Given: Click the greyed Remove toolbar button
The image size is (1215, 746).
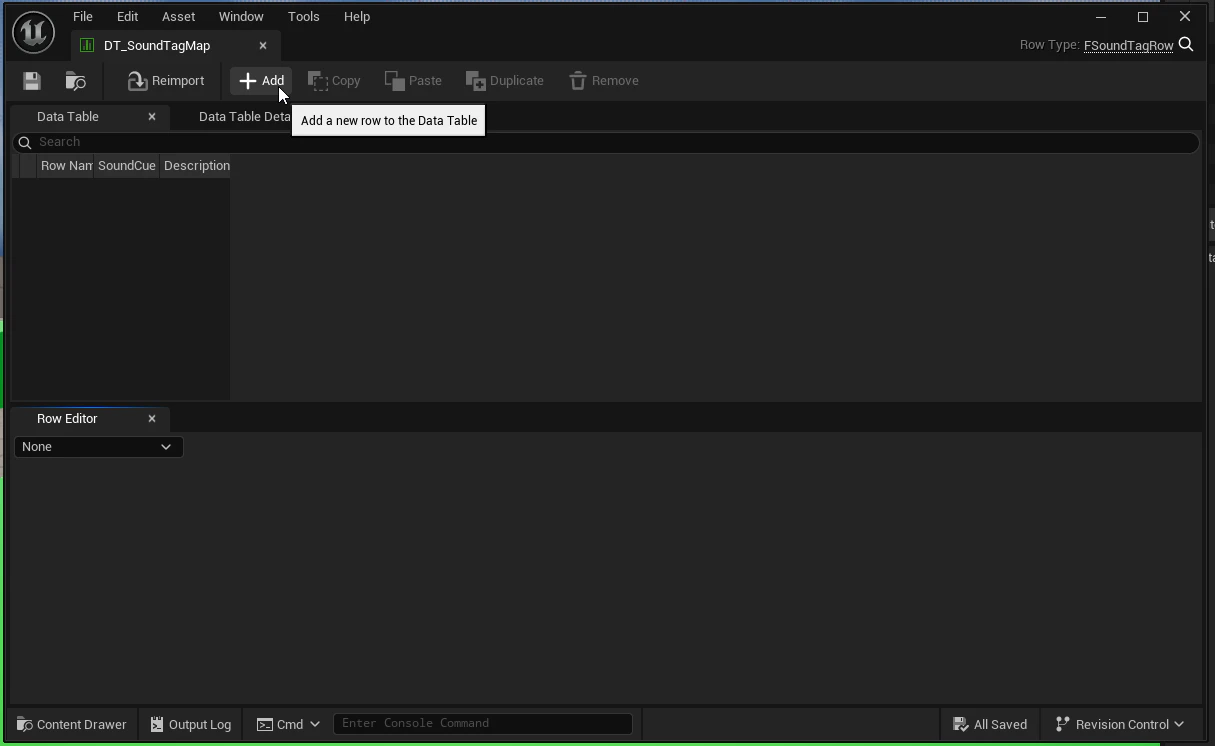Looking at the screenshot, I should pos(604,81).
